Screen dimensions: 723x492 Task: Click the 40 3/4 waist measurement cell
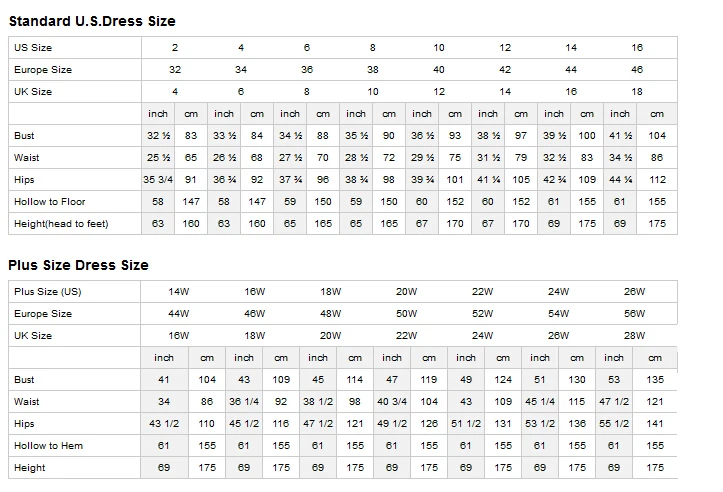tap(392, 401)
